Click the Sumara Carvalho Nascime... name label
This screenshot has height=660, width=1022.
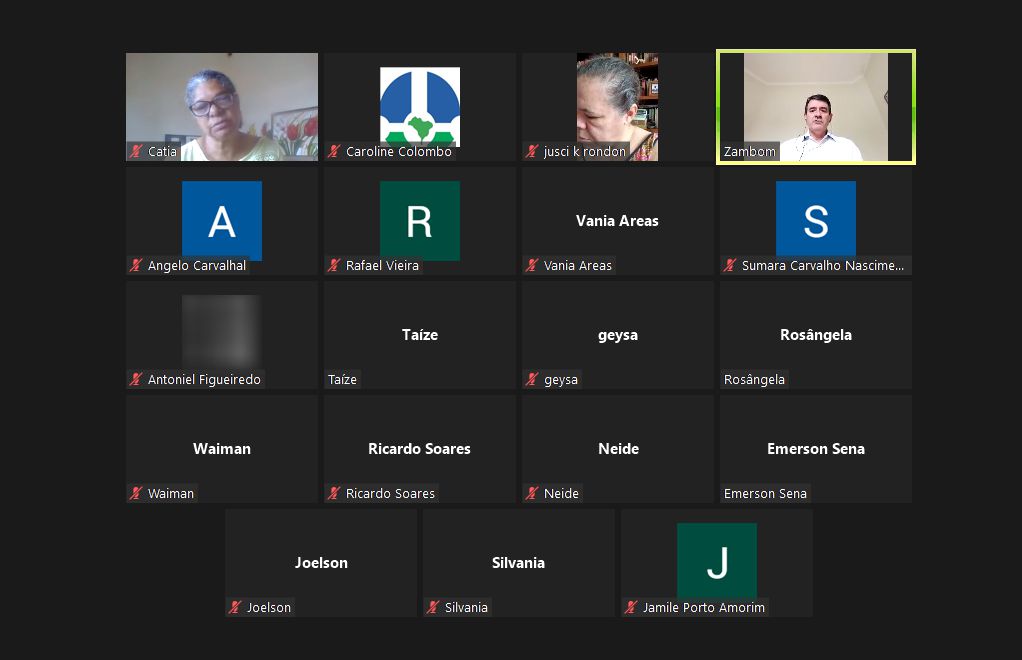(823, 266)
